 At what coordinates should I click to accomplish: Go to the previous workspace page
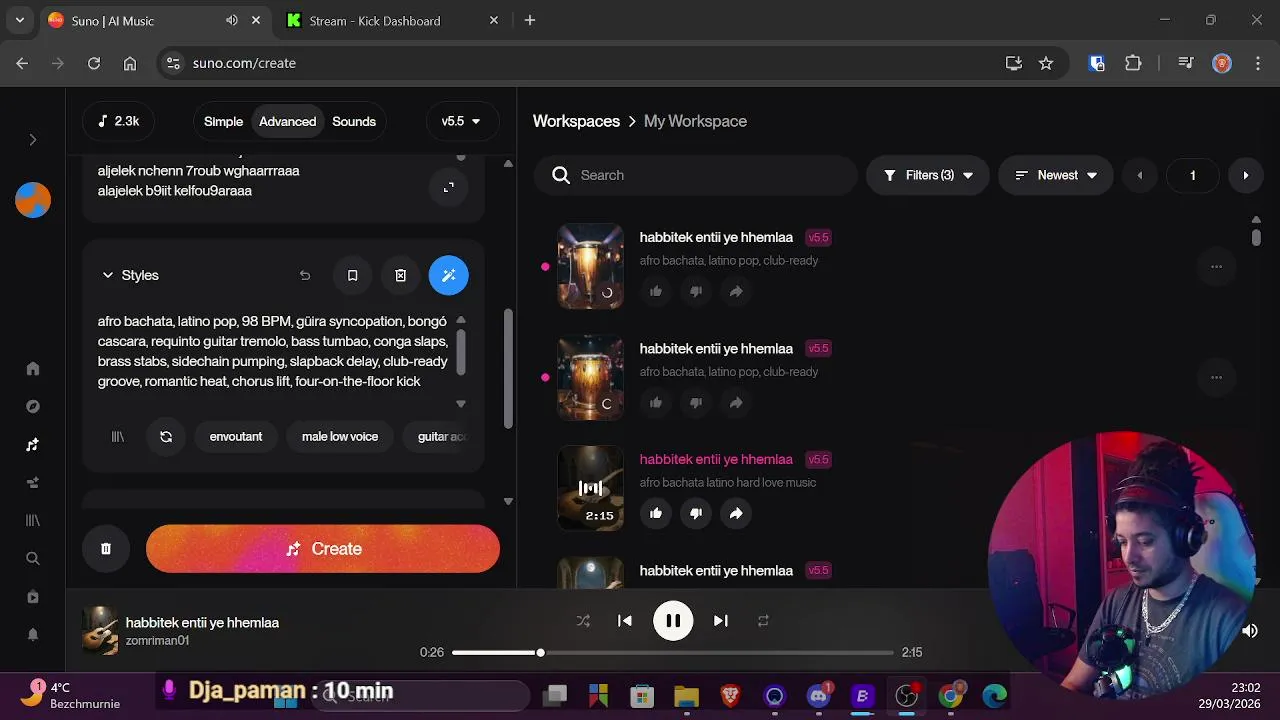[x=1139, y=175]
